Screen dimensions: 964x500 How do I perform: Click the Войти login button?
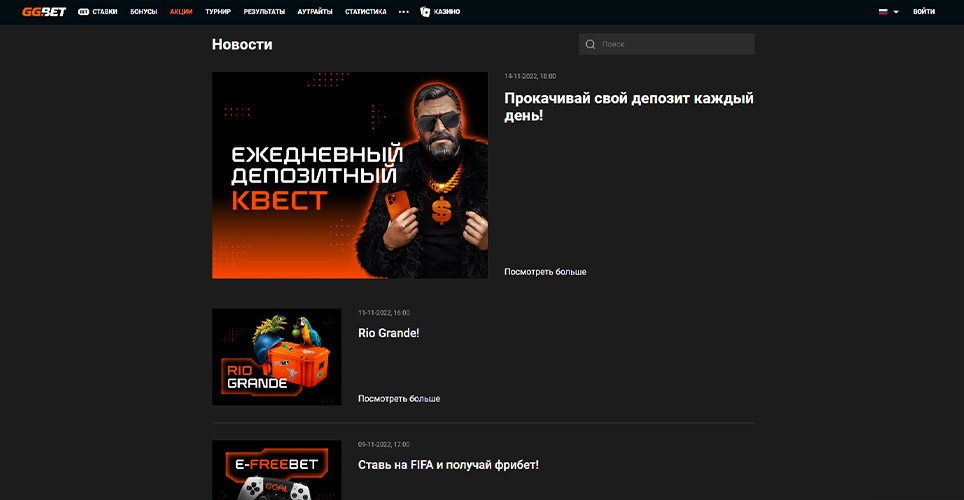923,12
